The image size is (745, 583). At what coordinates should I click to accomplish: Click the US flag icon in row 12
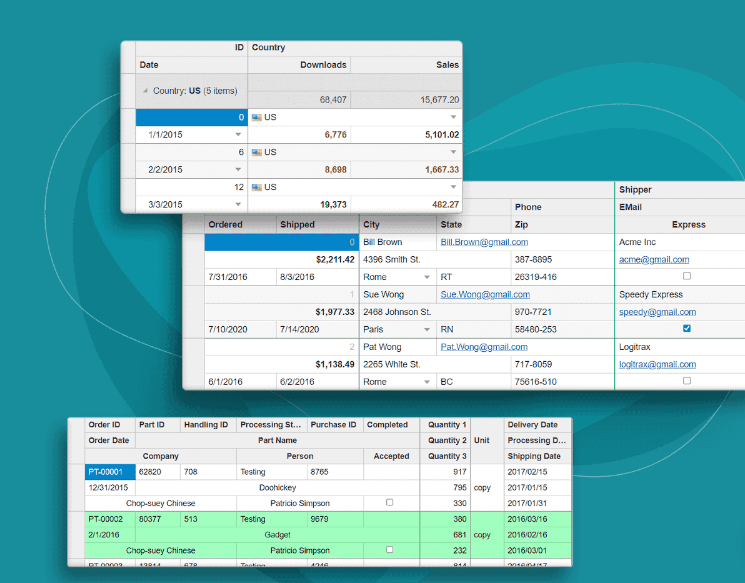pyautogui.click(x=256, y=187)
